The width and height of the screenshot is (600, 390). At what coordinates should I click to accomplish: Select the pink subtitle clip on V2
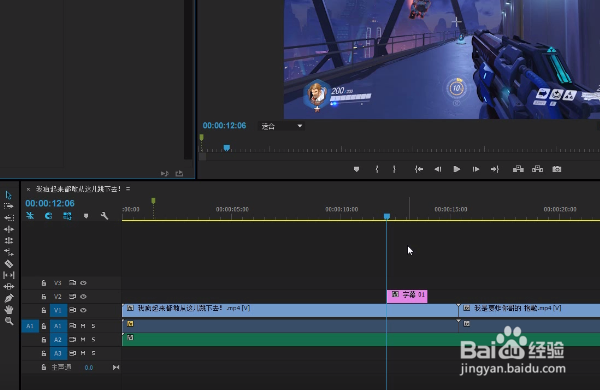point(407,296)
